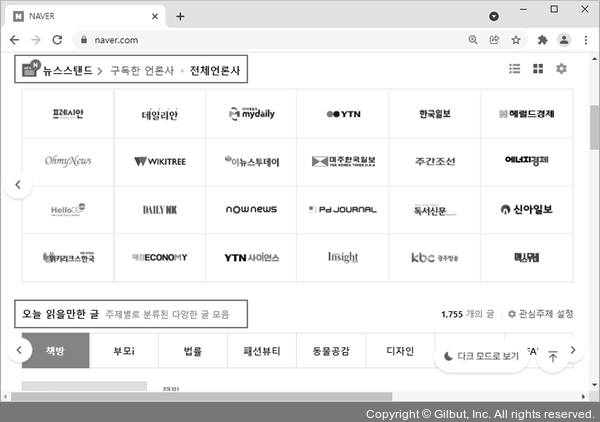The height and width of the screenshot is (422, 600).
Task: Close the NAVER tab
Action: click(x=155, y=16)
